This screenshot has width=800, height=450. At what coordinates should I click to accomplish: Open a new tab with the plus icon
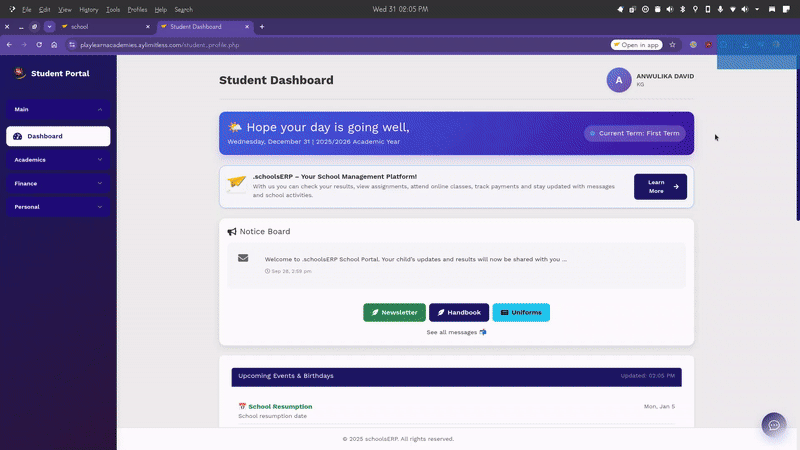click(x=262, y=27)
